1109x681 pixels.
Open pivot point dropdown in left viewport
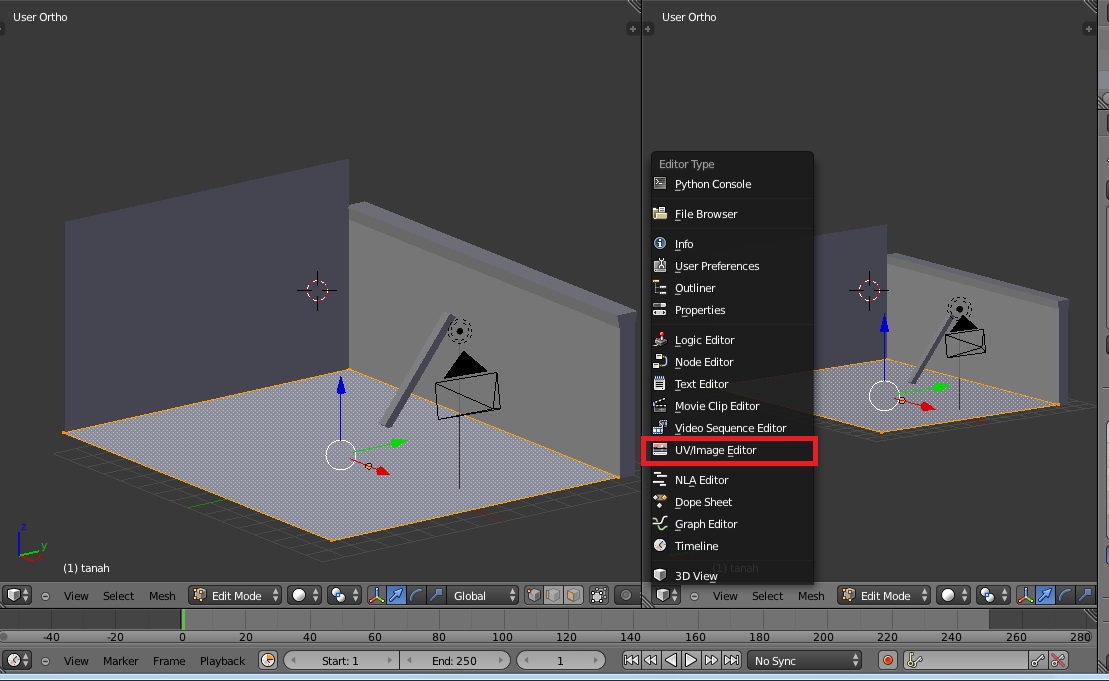point(344,595)
